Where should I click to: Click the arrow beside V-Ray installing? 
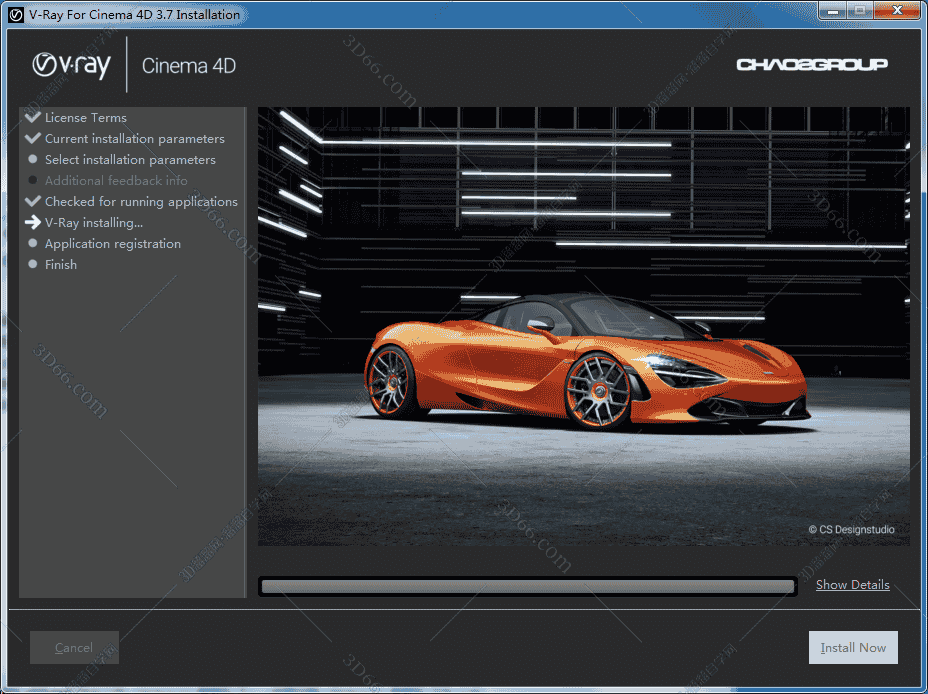33,222
